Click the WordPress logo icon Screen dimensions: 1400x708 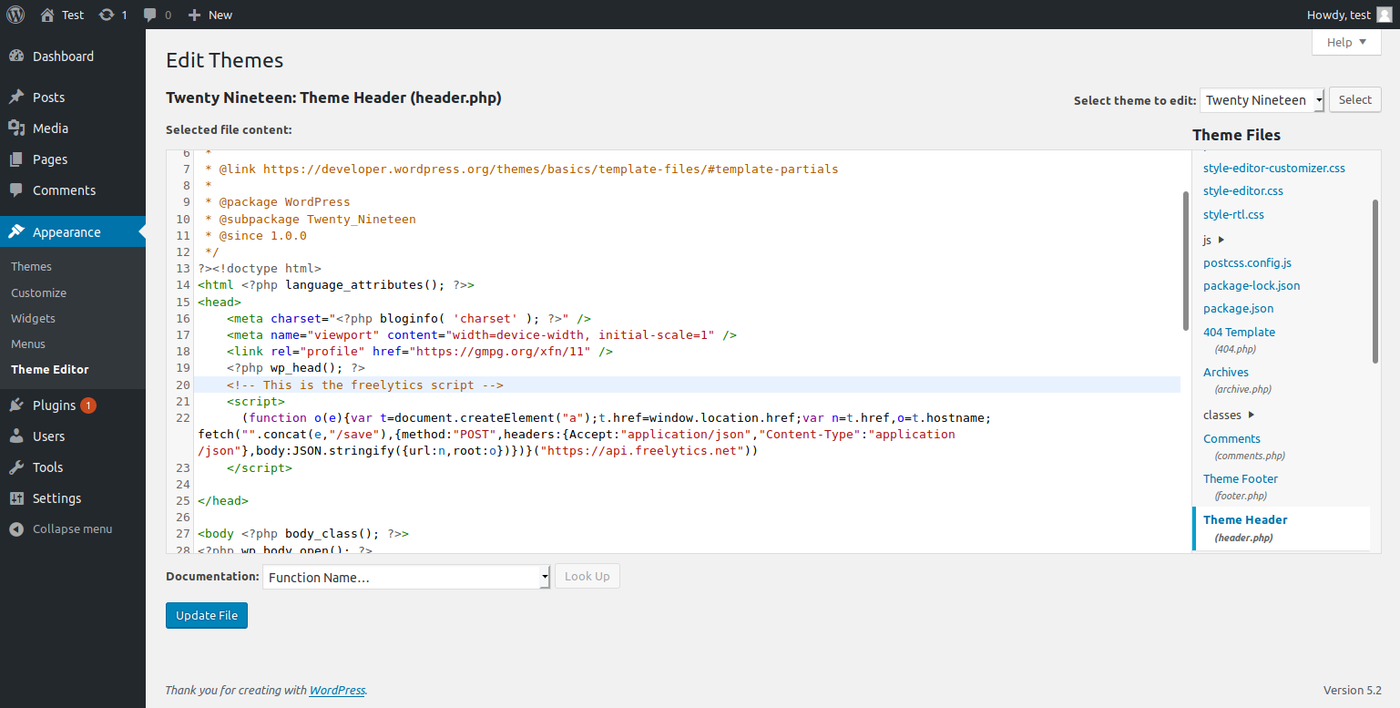pyautogui.click(x=16, y=14)
